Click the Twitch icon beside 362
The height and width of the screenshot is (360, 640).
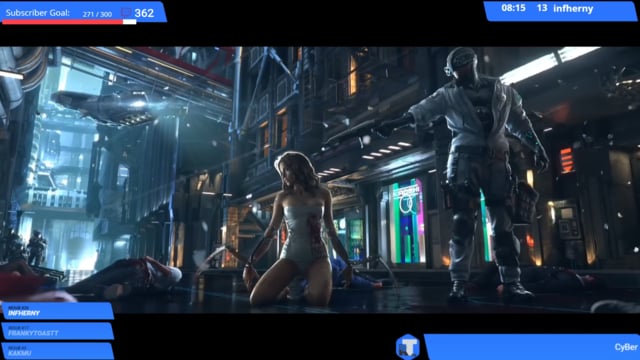126,13
